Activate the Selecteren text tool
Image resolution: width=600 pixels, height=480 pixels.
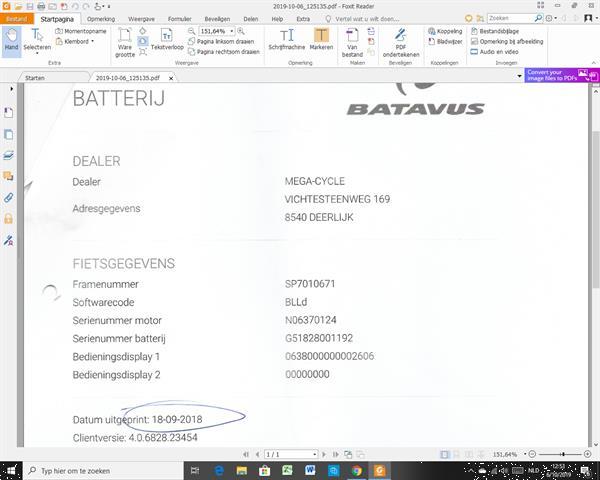point(37,41)
